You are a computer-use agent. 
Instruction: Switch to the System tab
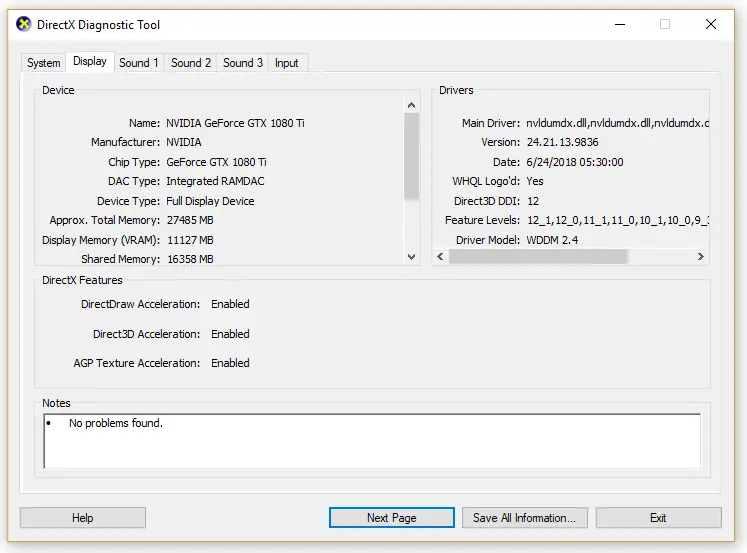43,63
